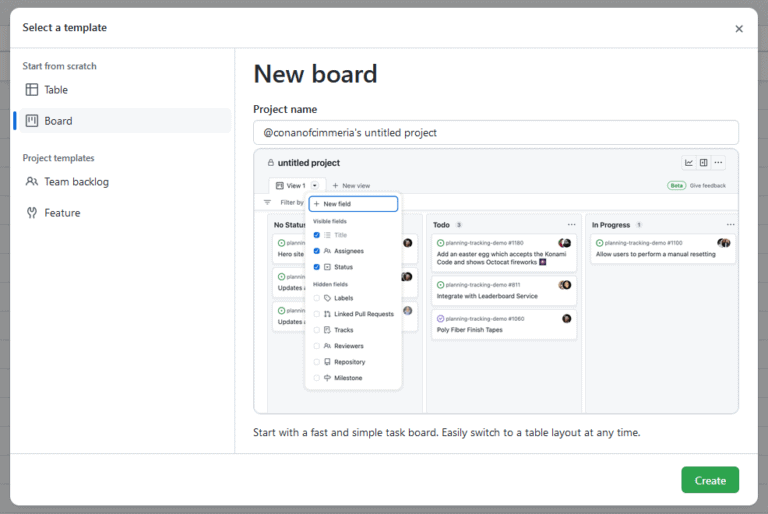Image resolution: width=768 pixels, height=514 pixels.
Task: Click the filter icon in preview
Action: click(267, 202)
